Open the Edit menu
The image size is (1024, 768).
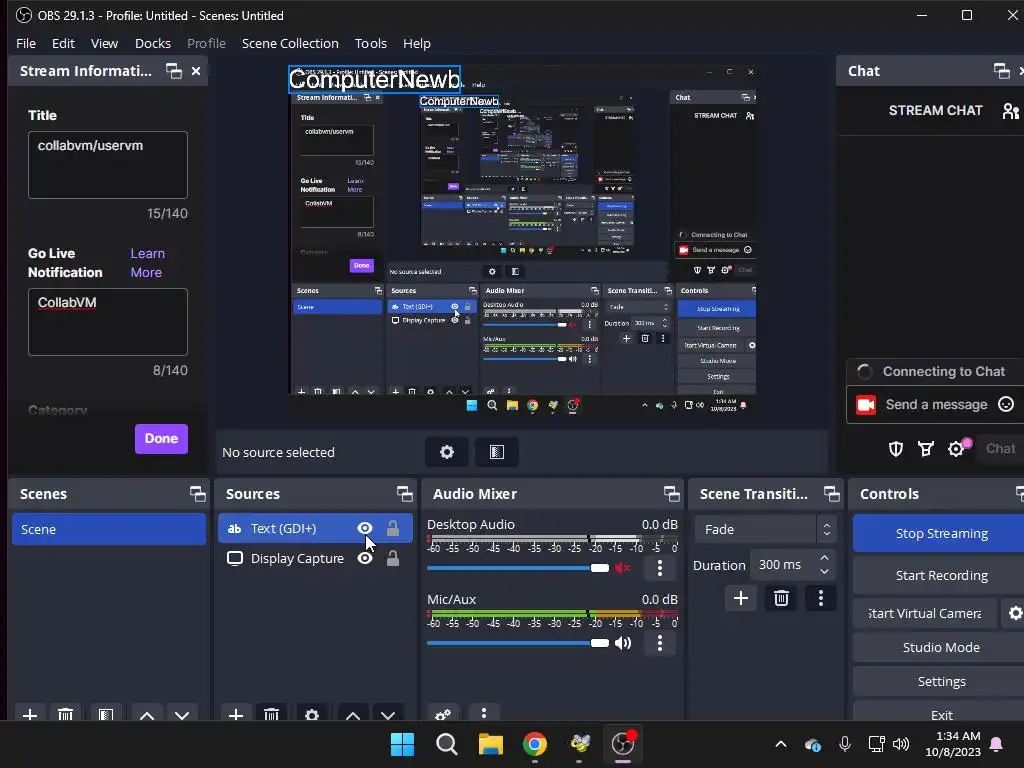pos(63,43)
